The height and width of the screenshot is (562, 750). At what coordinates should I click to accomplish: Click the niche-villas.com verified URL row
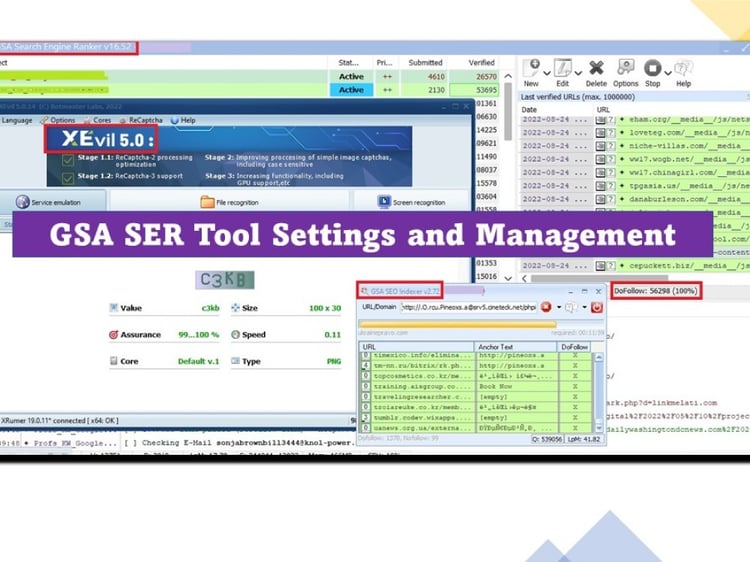coord(635,146)
